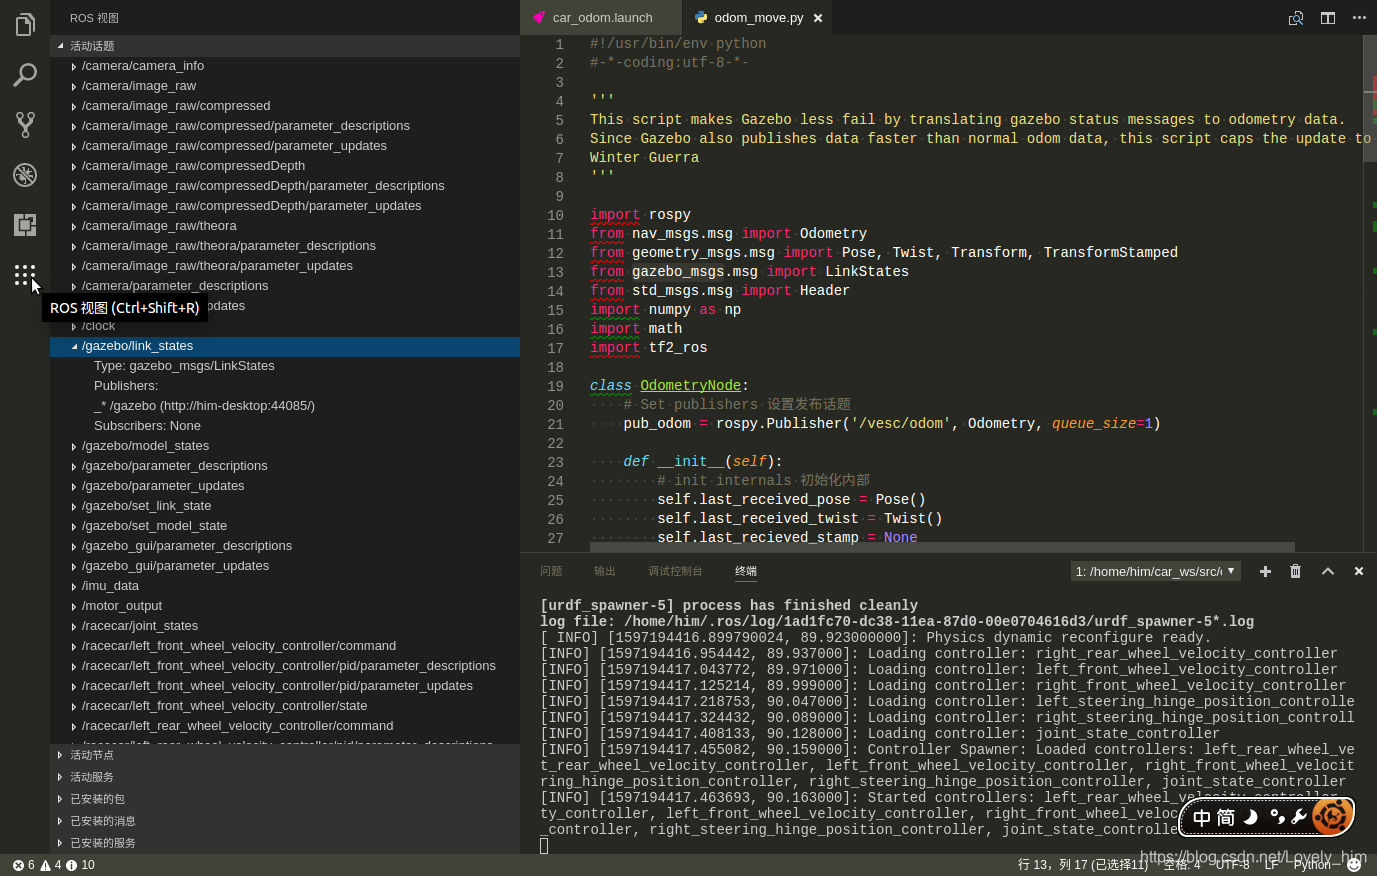The image size is (1377, 876).
Task: Select the /camera/image_raw/theora topic
Action: coord(285,226)
